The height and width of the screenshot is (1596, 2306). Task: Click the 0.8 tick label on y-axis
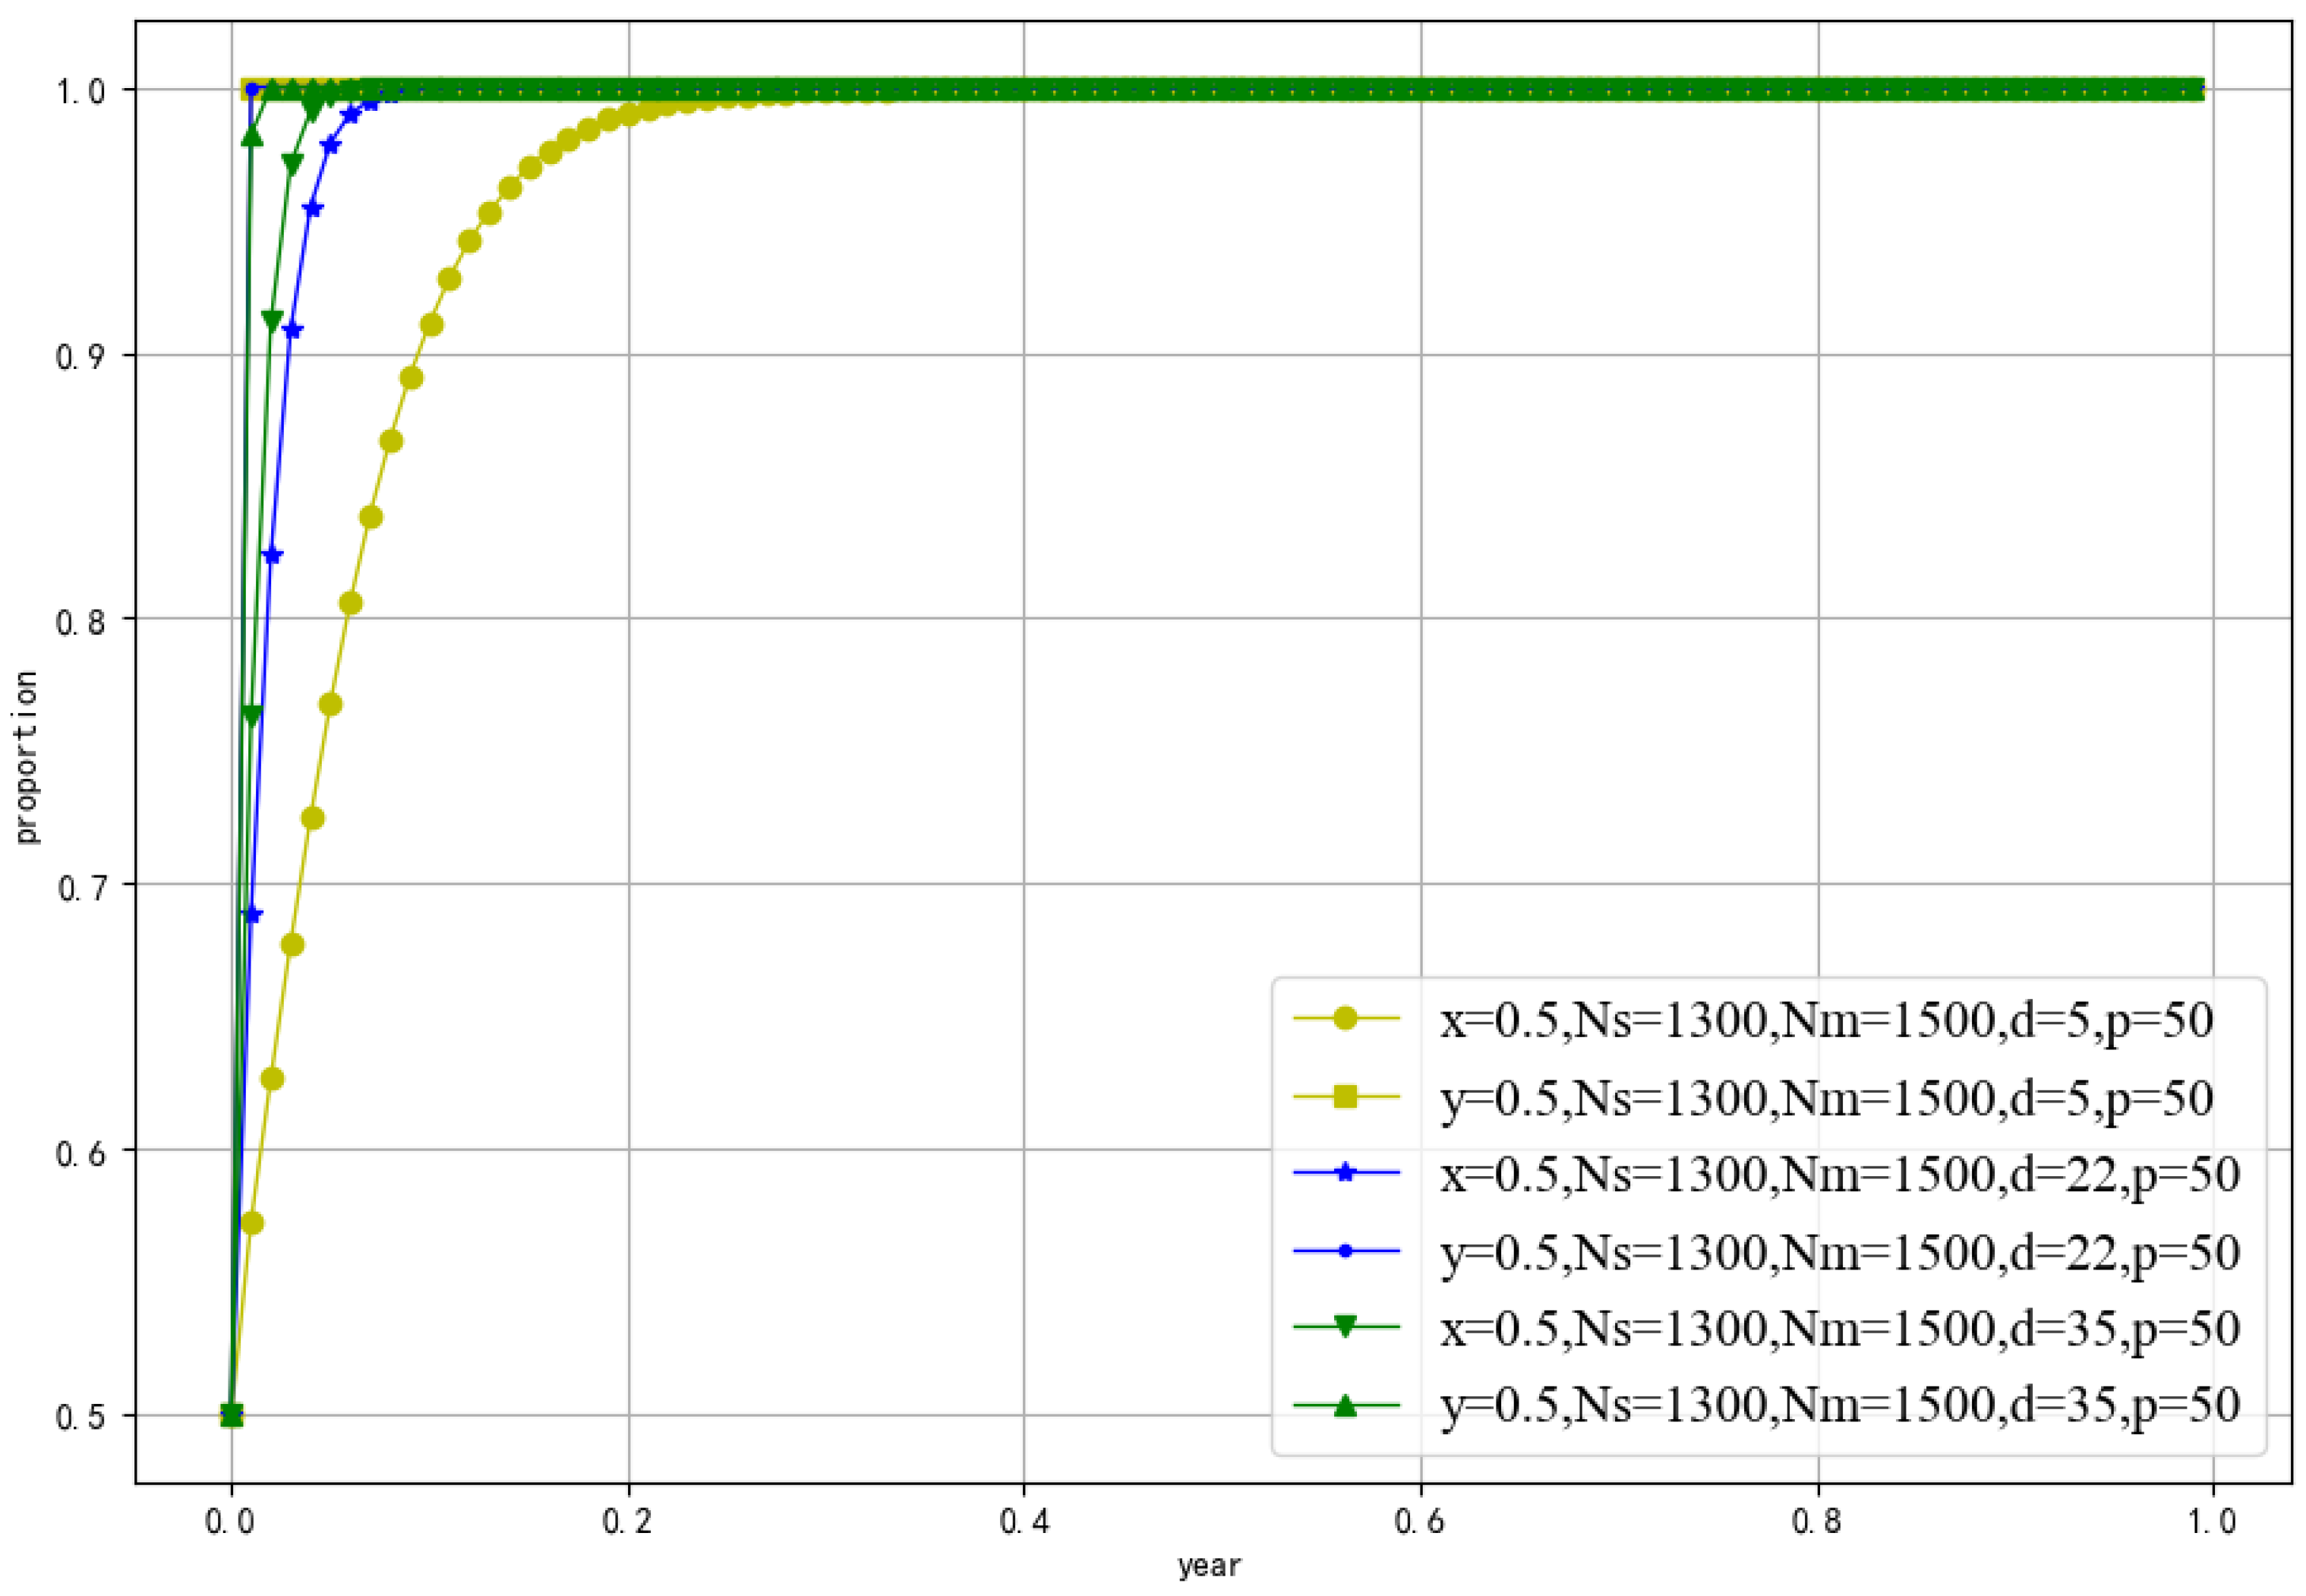click(x=80, y=621)
